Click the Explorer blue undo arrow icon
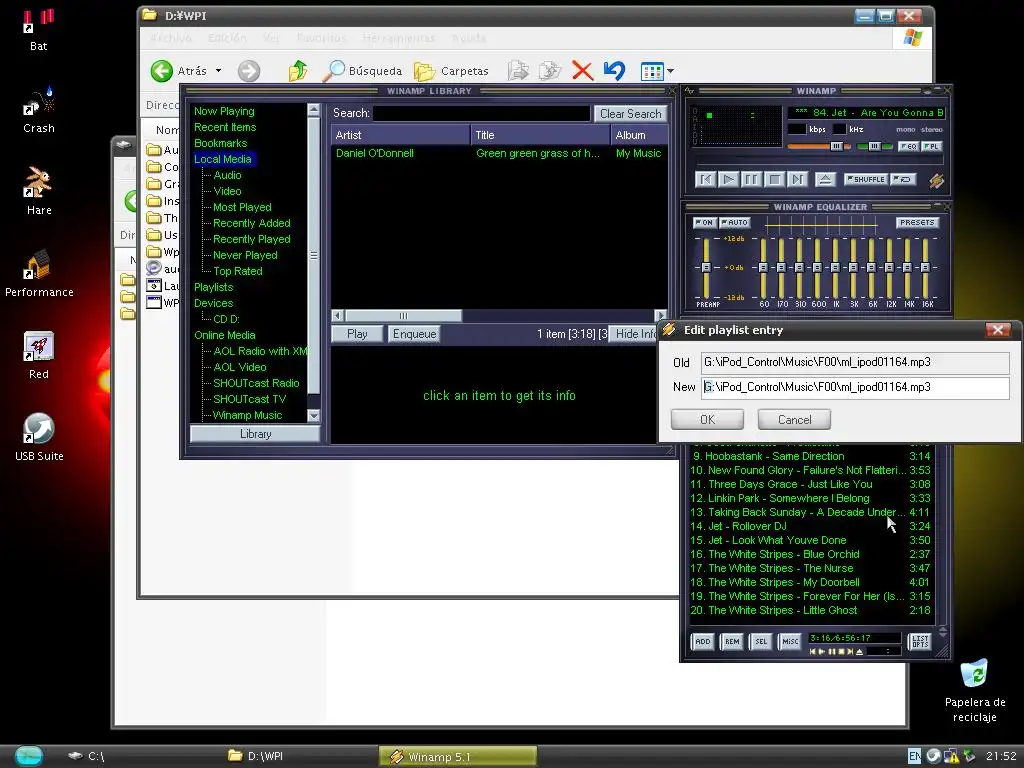Image resolution: width=1024 pixels, height=768 pixels. point(614,71)
